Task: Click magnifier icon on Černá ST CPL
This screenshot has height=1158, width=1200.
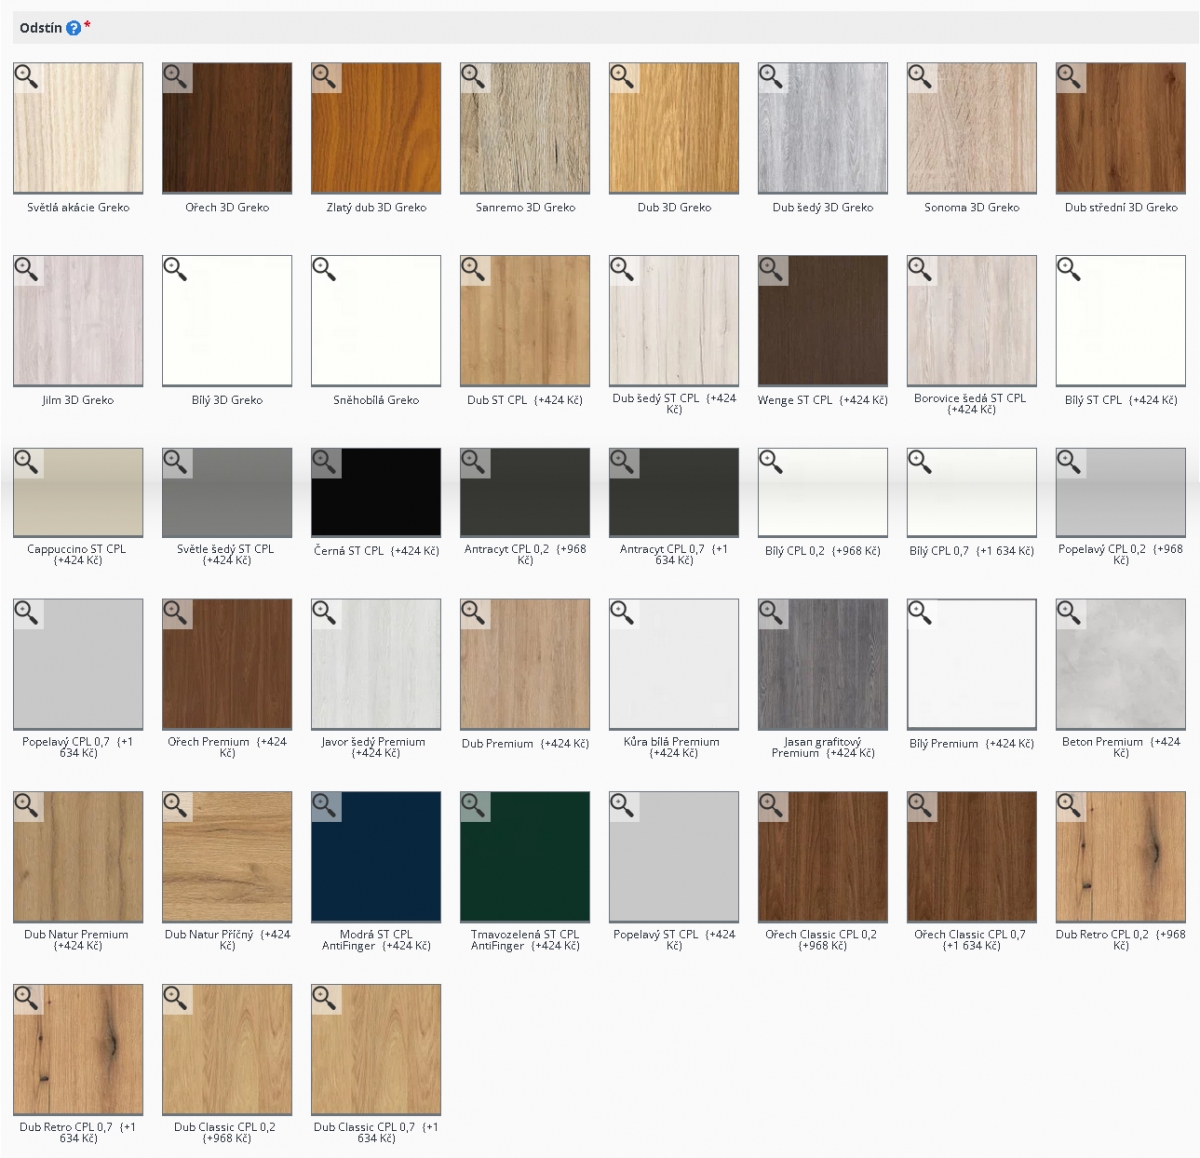Action: tap(325, 462)
